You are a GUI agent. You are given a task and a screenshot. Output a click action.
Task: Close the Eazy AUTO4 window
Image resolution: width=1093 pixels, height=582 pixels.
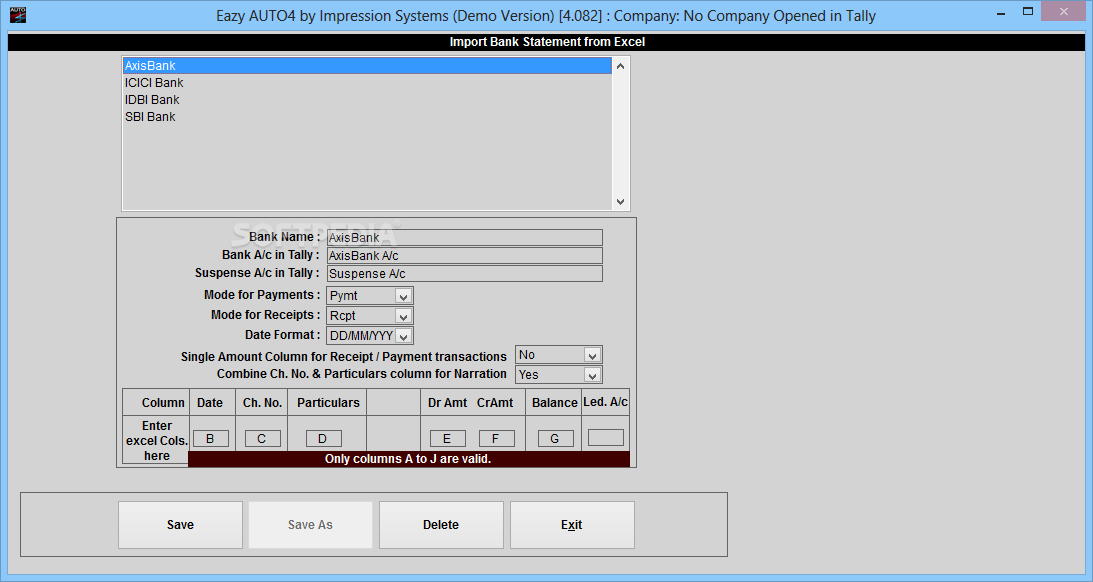click(1064, 11)
